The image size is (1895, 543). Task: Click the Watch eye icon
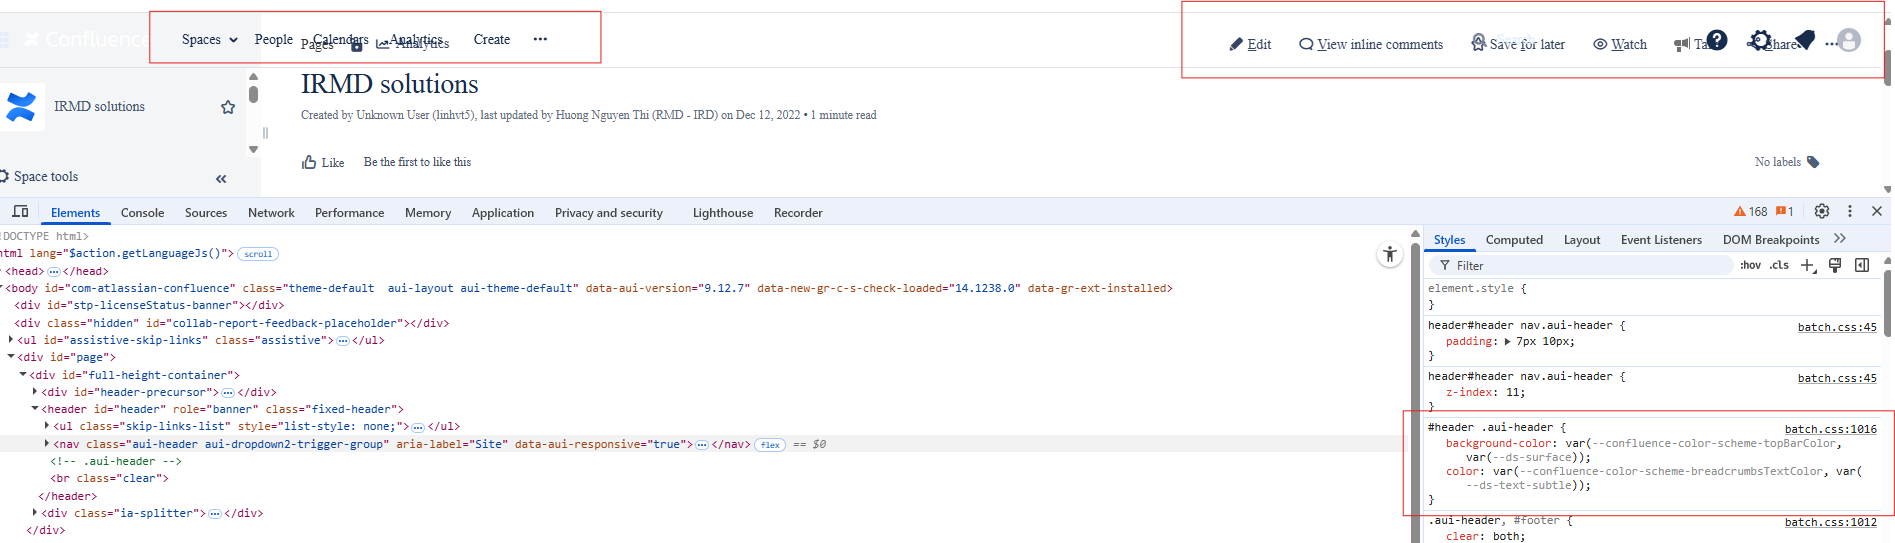click(1600, 44)
